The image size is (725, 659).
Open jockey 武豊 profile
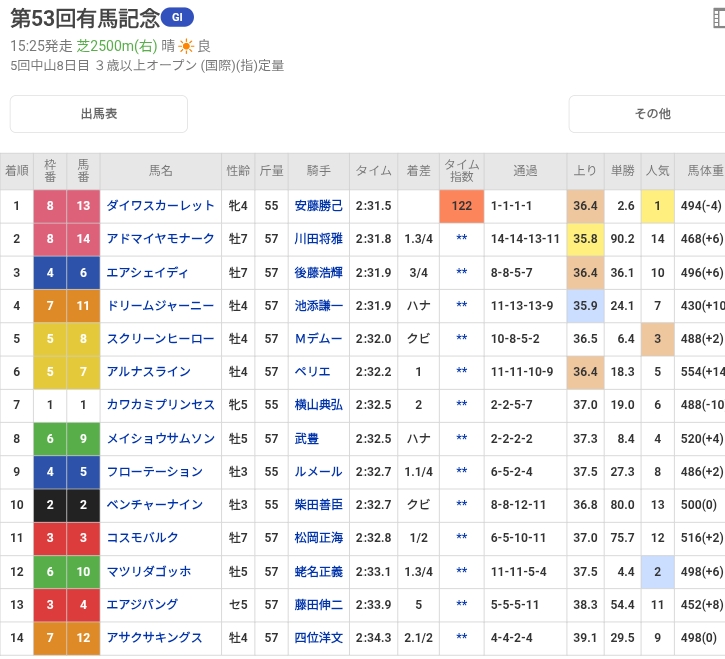(x=306, y=438)
